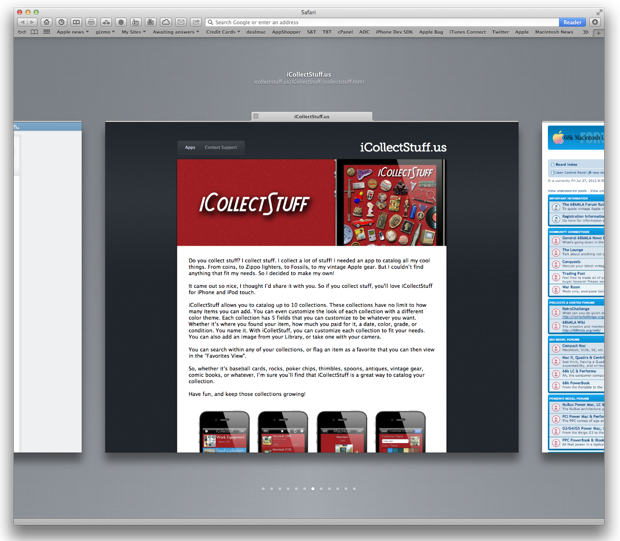The image size is (620, 541).
Task: Expand the Credit Cards bookmarks folder
Action: [223, 32]
